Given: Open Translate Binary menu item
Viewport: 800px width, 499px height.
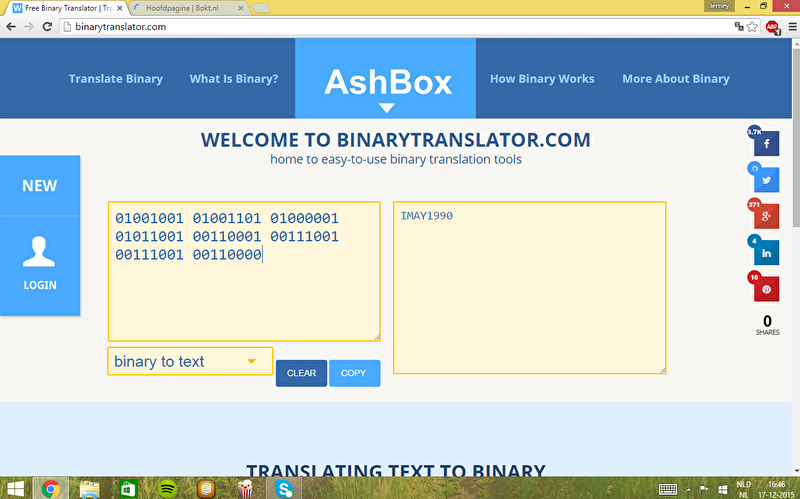Looking at the screenshot, I should pos(116,79).
